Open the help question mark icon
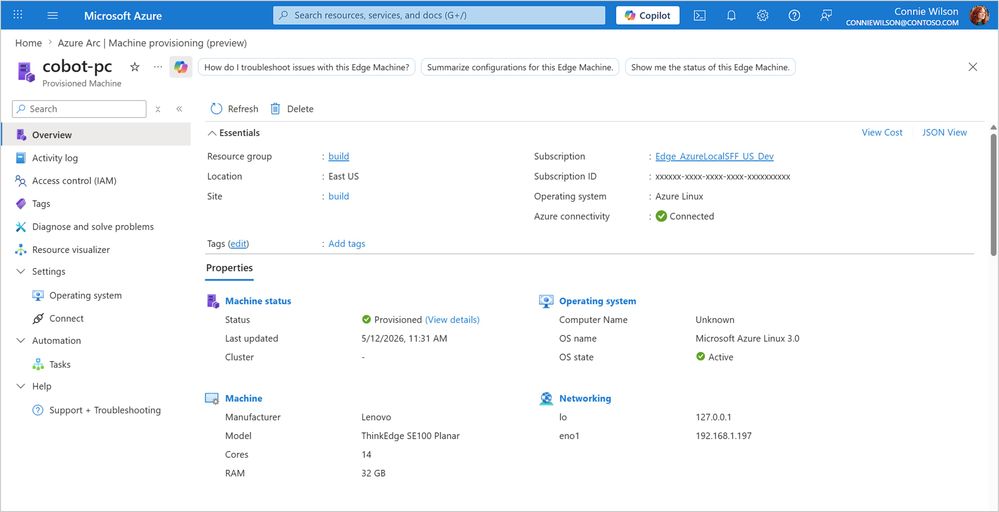999x512 pixels. point(794,15)
